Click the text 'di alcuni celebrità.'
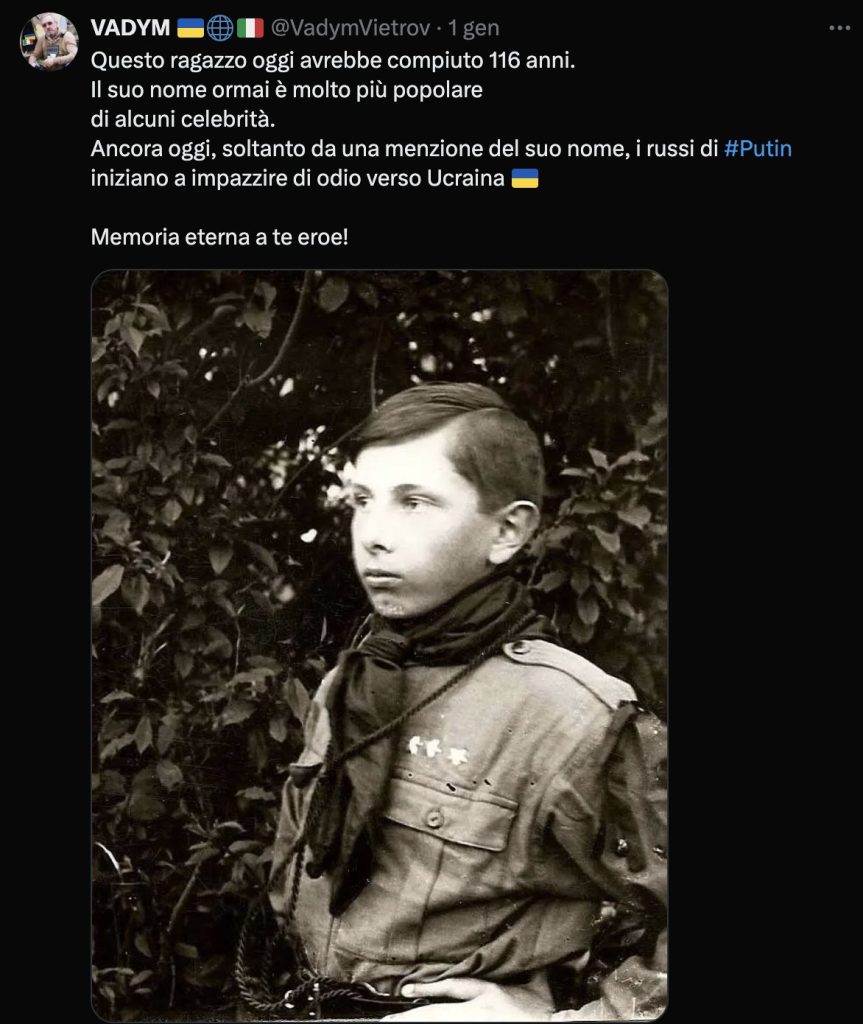 [183, 120]
